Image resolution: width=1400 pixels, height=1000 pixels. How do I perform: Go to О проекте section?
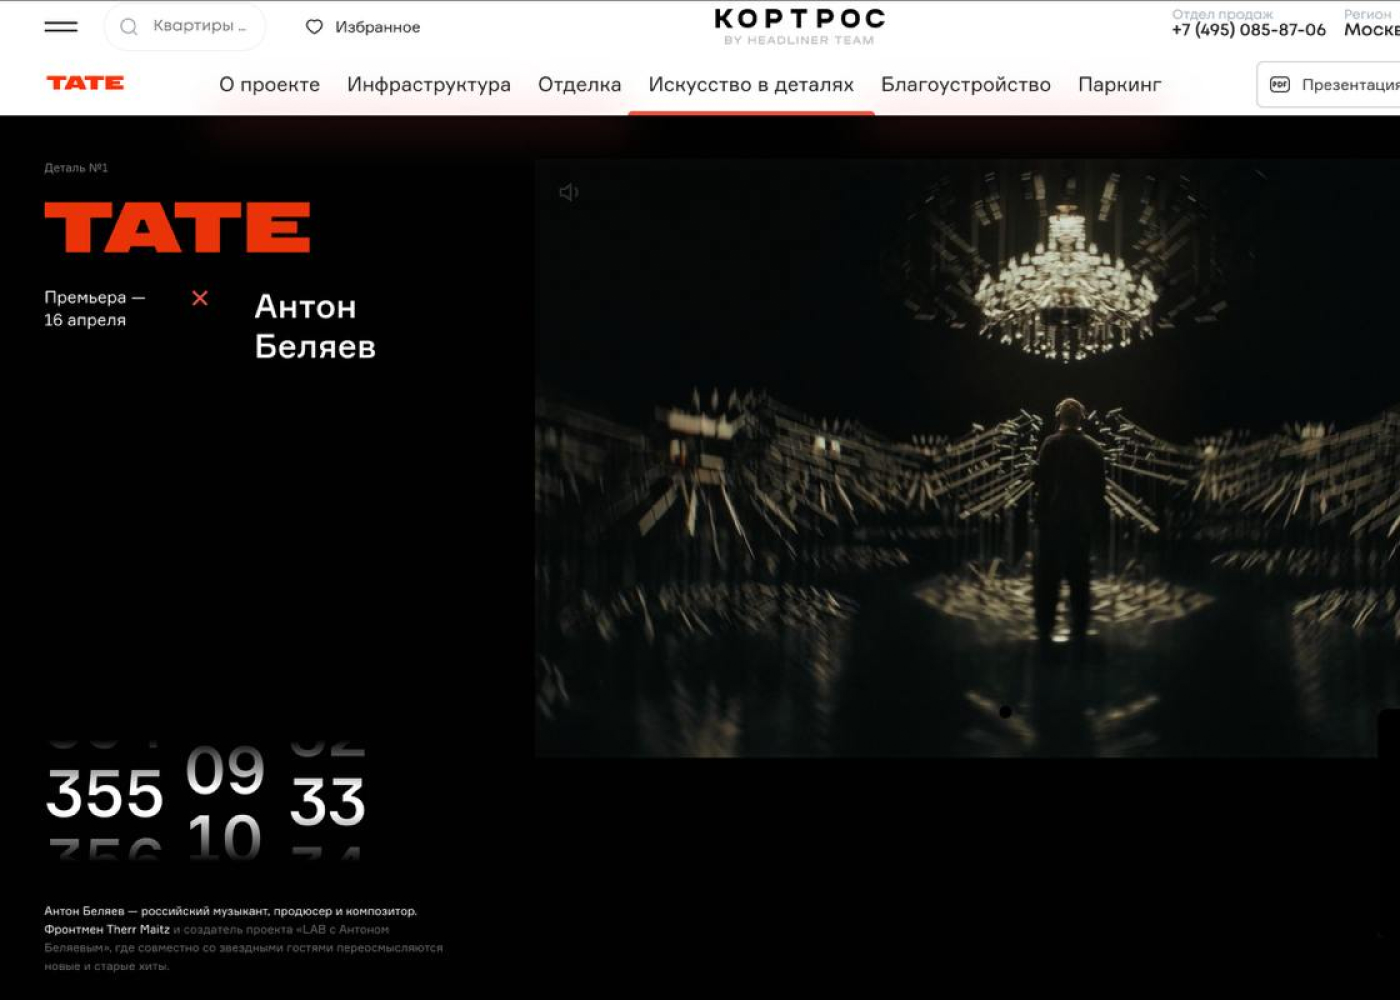270,85
